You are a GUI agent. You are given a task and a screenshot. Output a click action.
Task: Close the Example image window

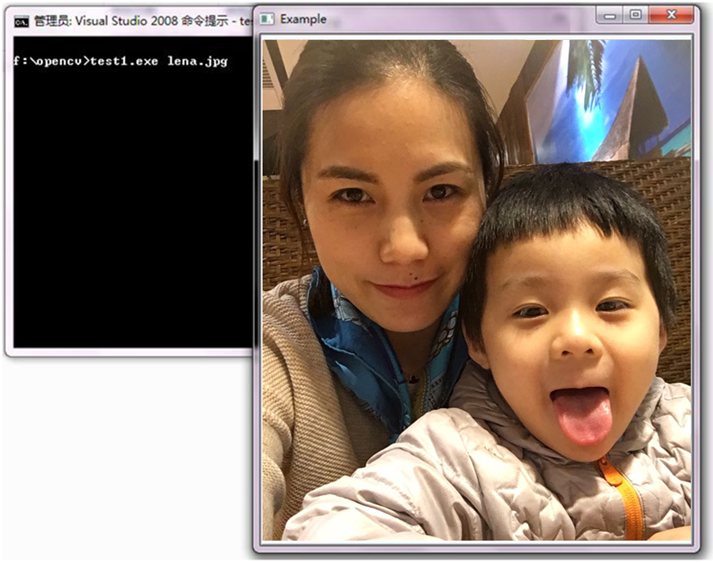(671, 15)
